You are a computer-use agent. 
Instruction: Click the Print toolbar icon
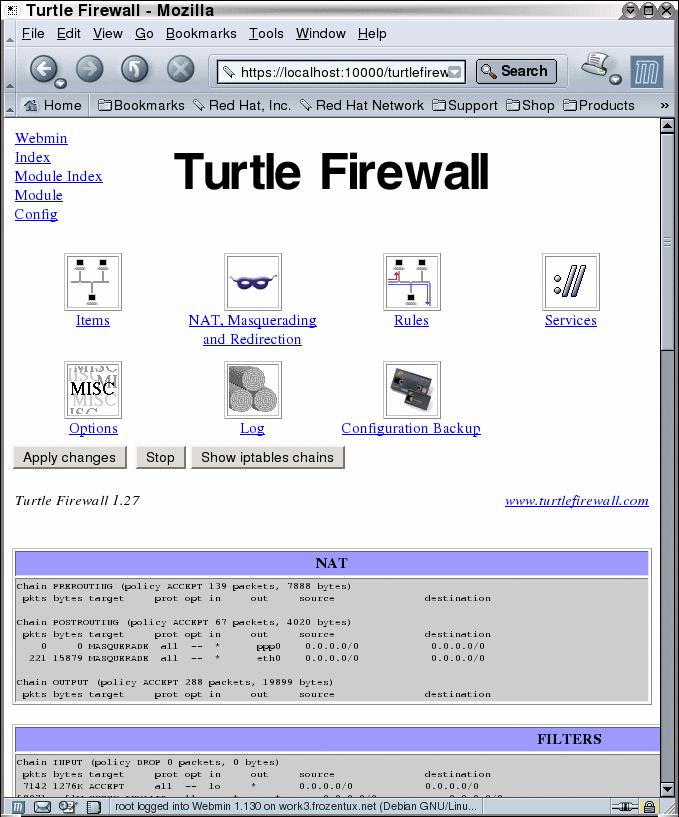597,68
